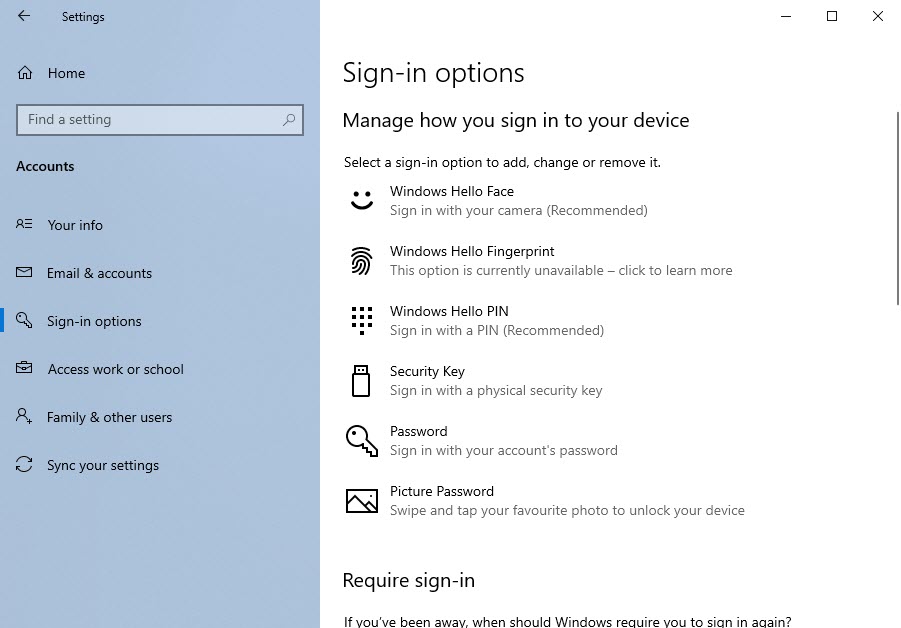Click the Sign-in options key icon in sidebar
This screenshot has height=628, width=901.
(x=24, y=320)
